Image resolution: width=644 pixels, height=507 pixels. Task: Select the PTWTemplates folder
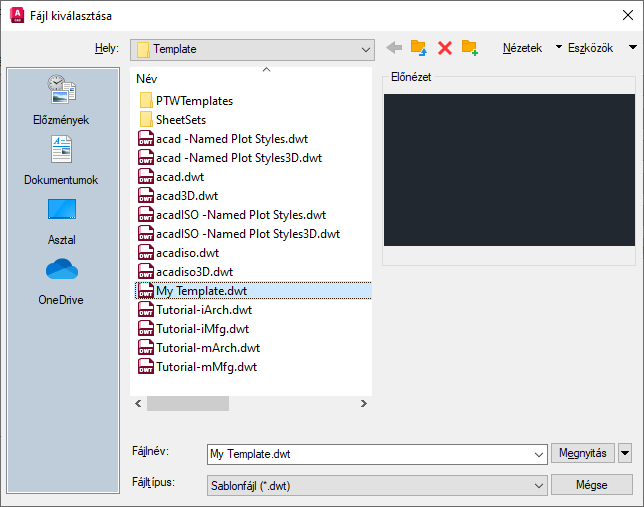pos(186,101)
